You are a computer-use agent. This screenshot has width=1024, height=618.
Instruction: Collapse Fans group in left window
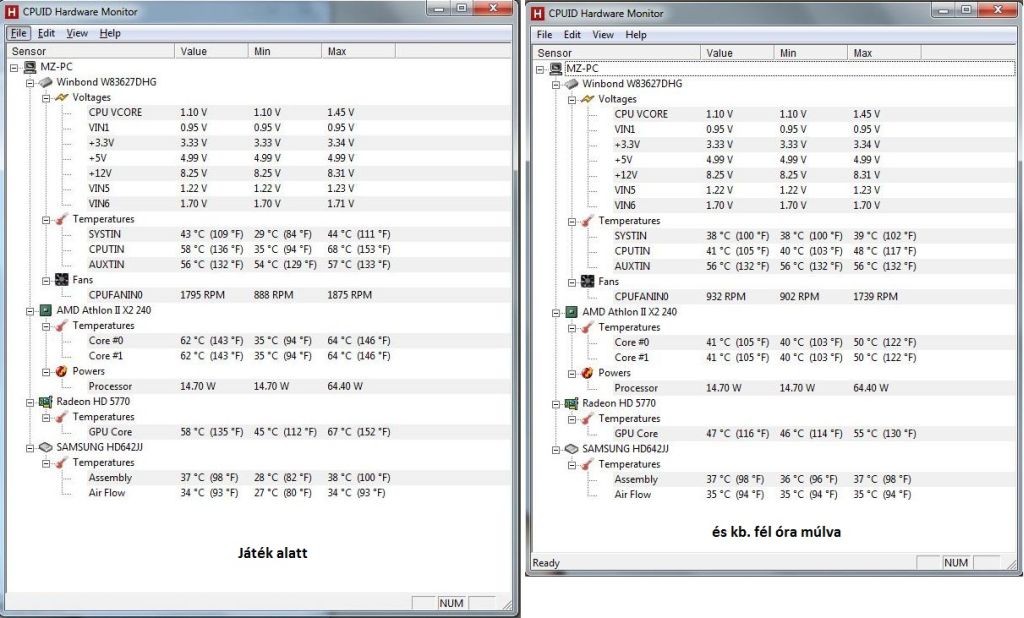click(46, 280)
